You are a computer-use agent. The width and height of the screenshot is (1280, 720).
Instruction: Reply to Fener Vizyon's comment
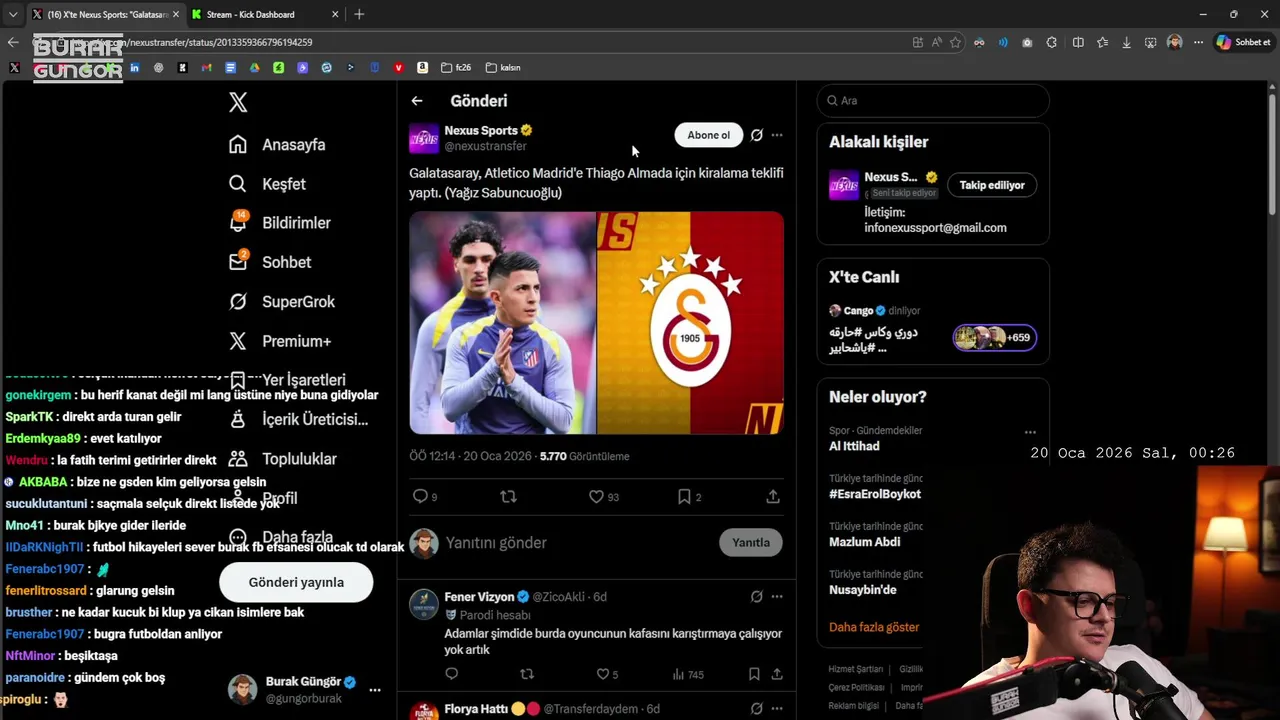452,674
